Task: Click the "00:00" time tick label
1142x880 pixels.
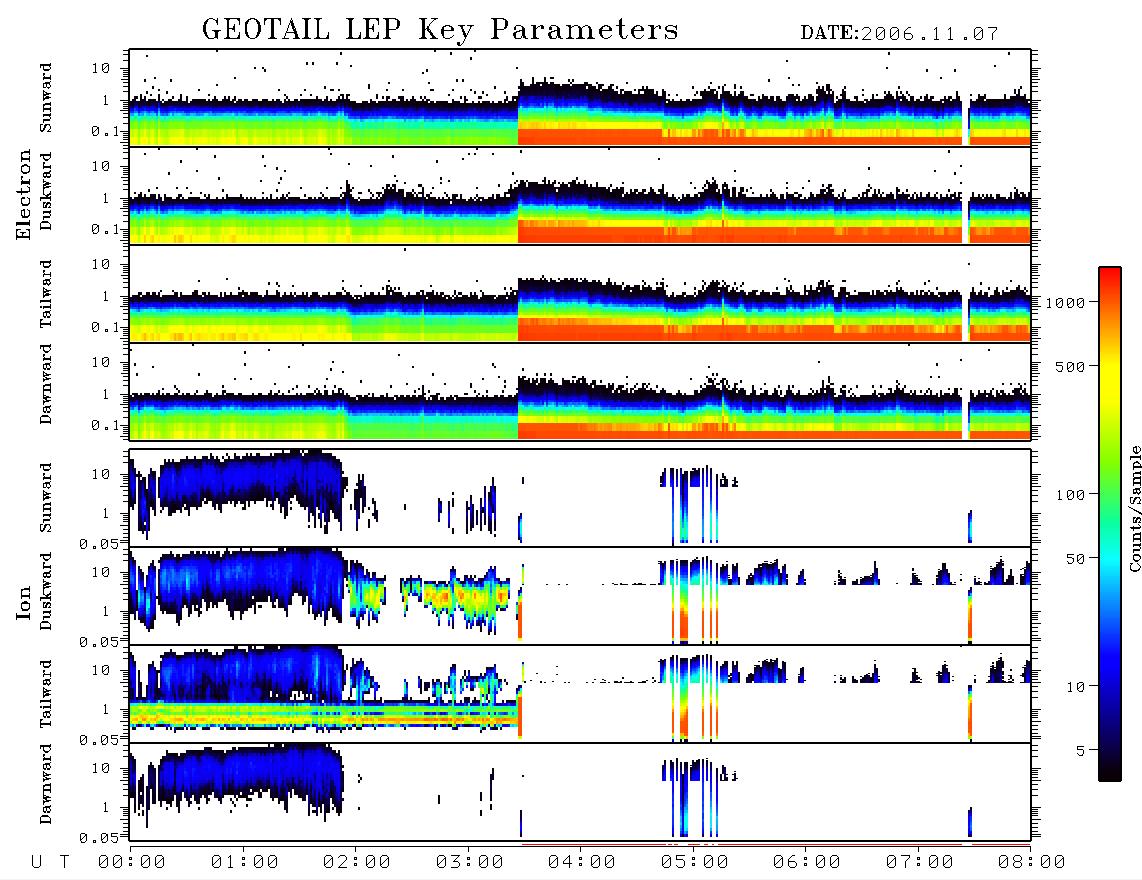Action: click(132, 862)
